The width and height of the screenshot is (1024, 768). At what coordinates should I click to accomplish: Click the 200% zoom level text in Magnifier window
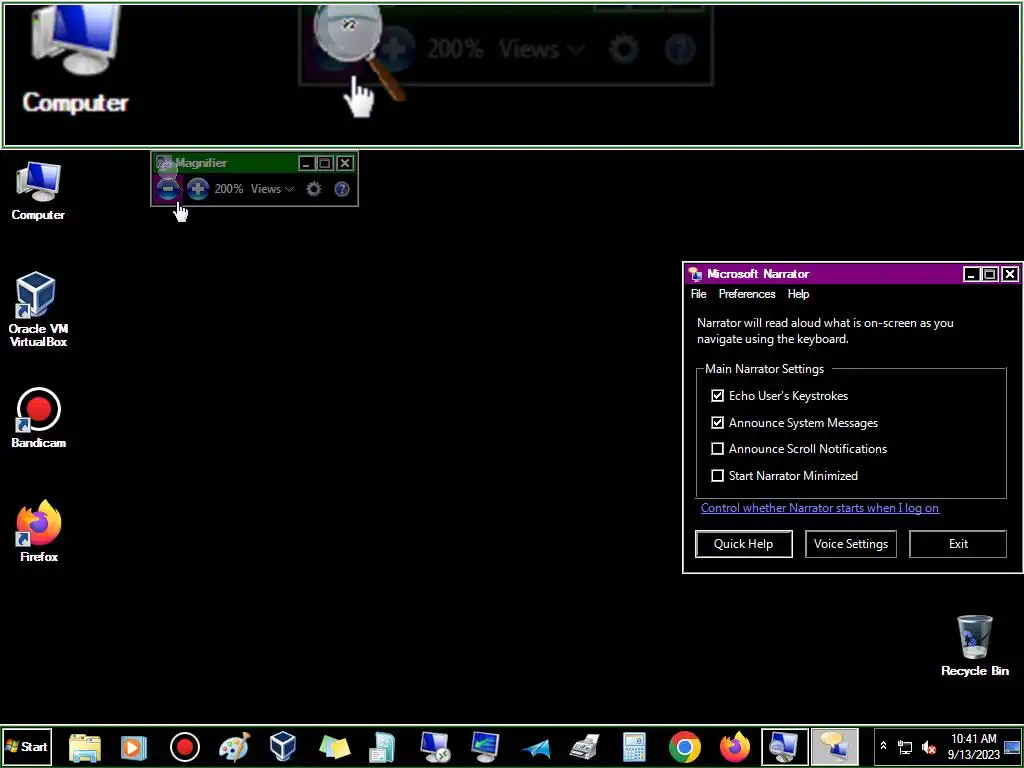click(x=229, y=189)
